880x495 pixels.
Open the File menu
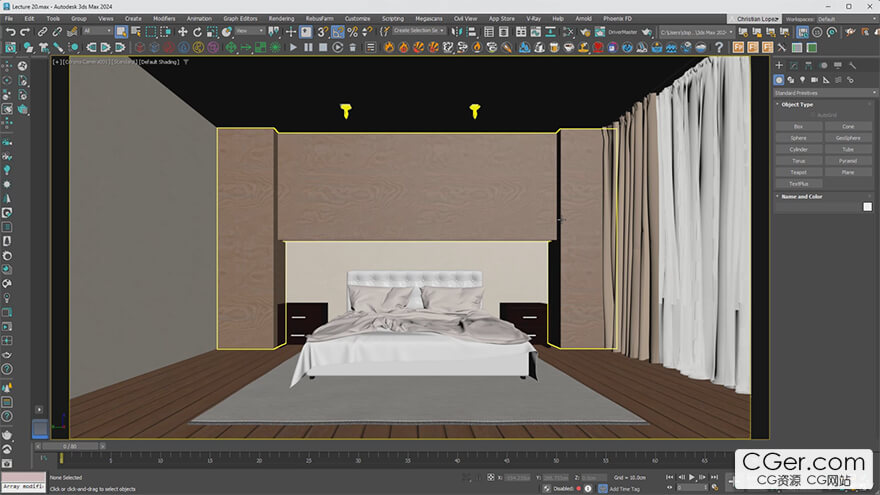[9, 19]
